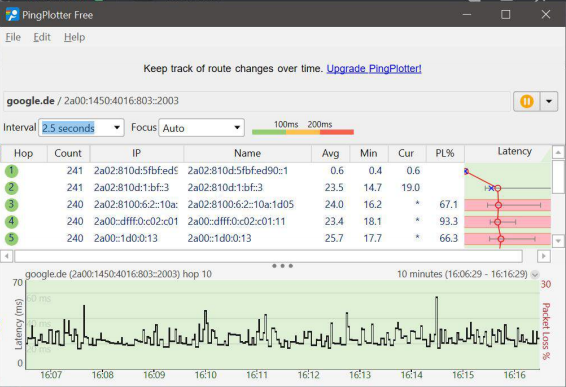
Task: Open the Help menu
Action: [x=74, y=37]
